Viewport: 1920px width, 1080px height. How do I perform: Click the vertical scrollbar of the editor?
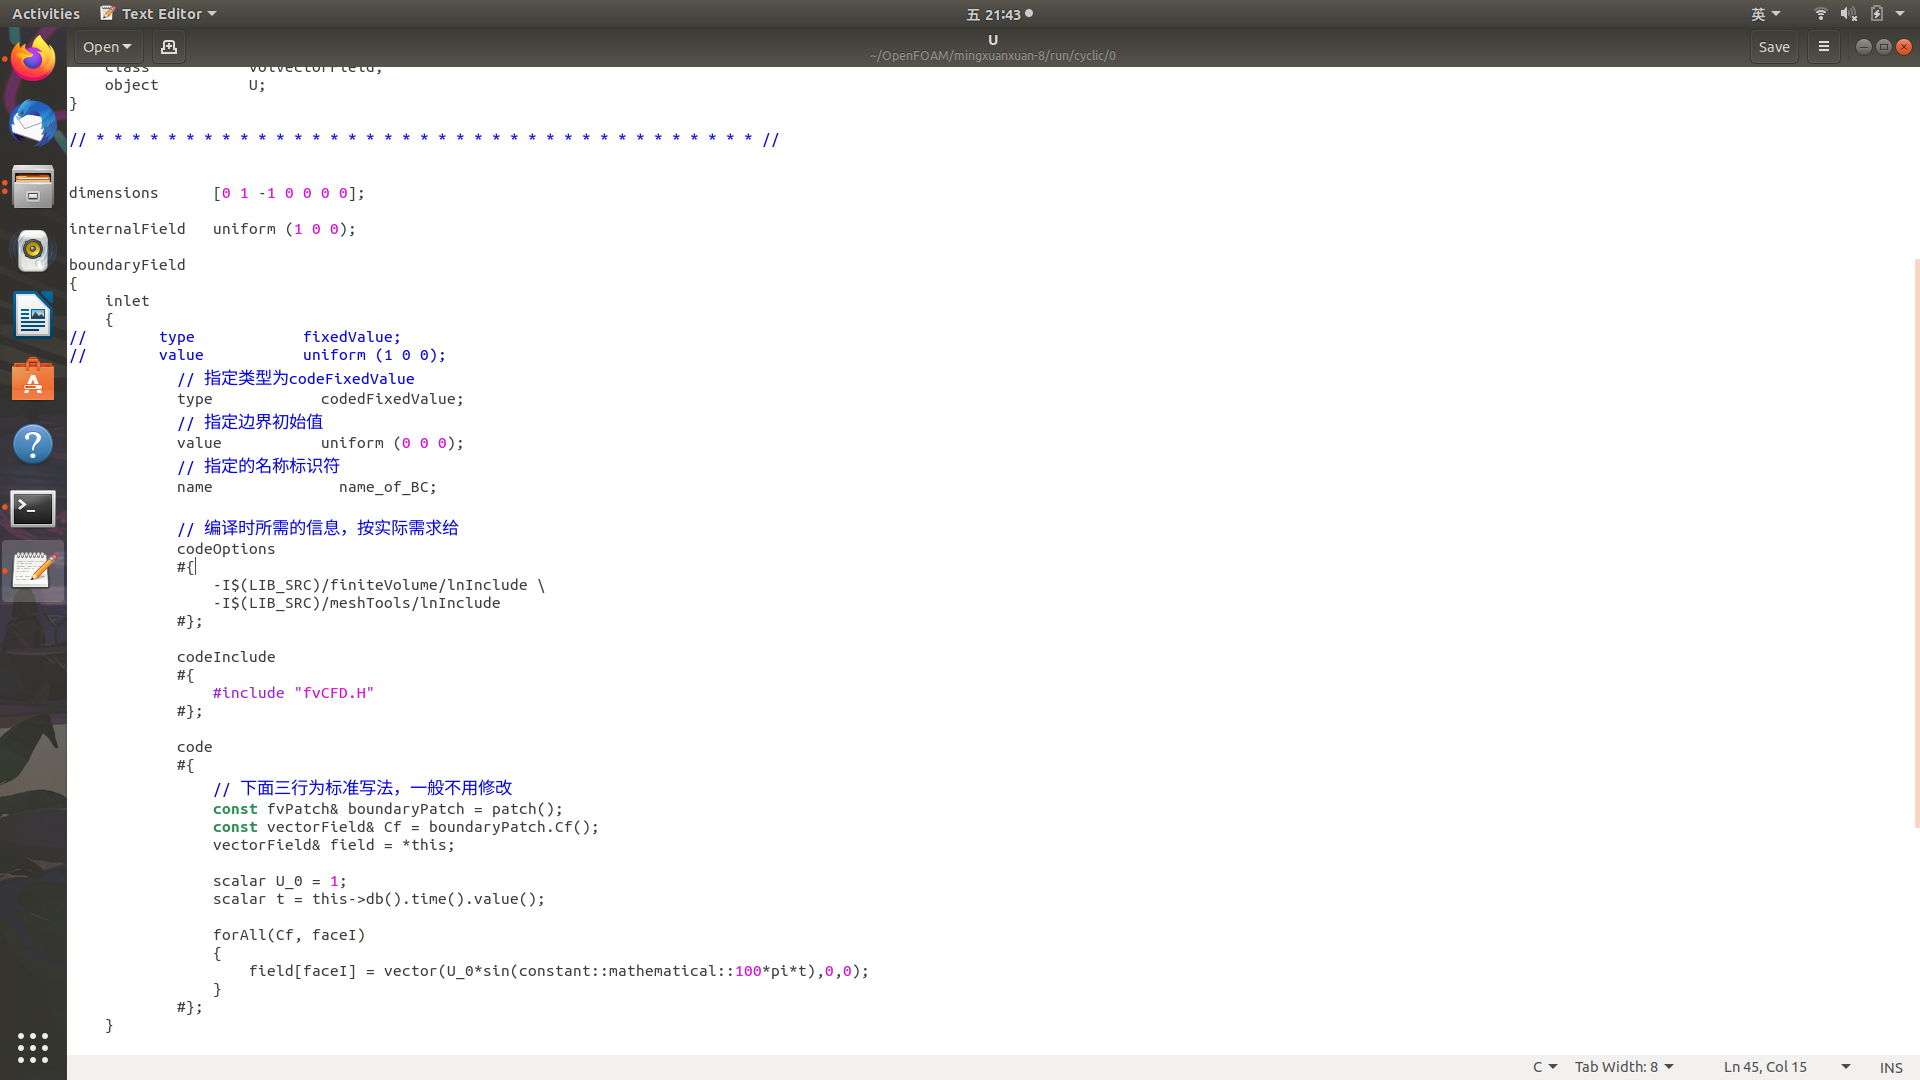pos(1916,543)
